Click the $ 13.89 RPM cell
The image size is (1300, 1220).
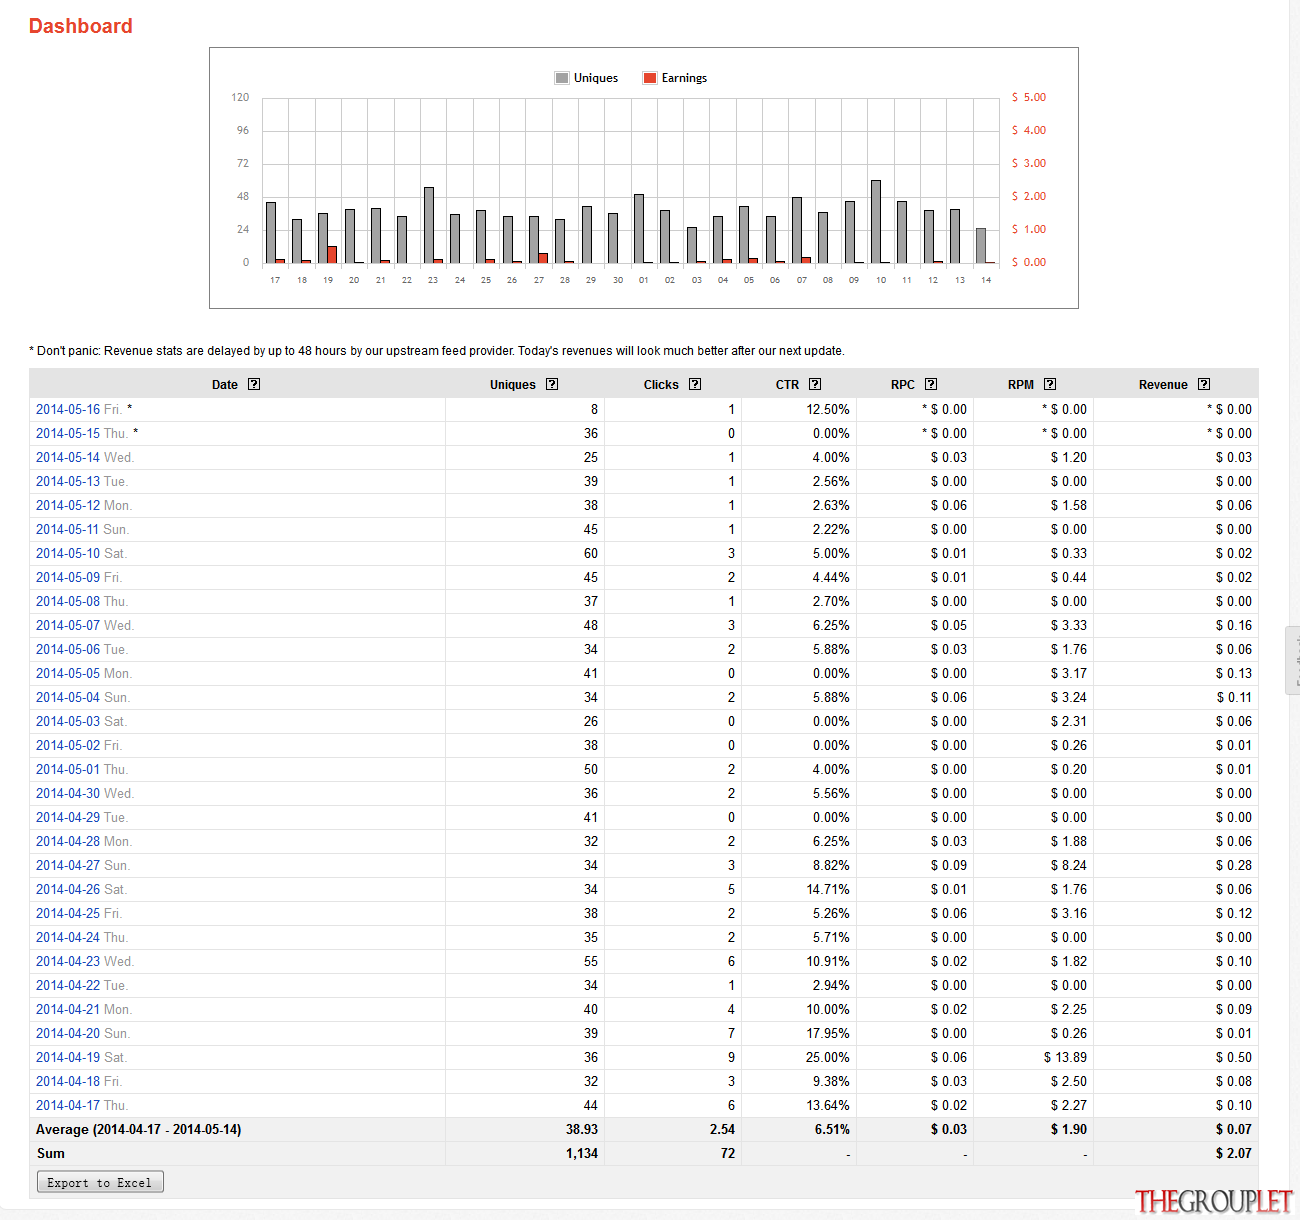click(1065, 1057)
